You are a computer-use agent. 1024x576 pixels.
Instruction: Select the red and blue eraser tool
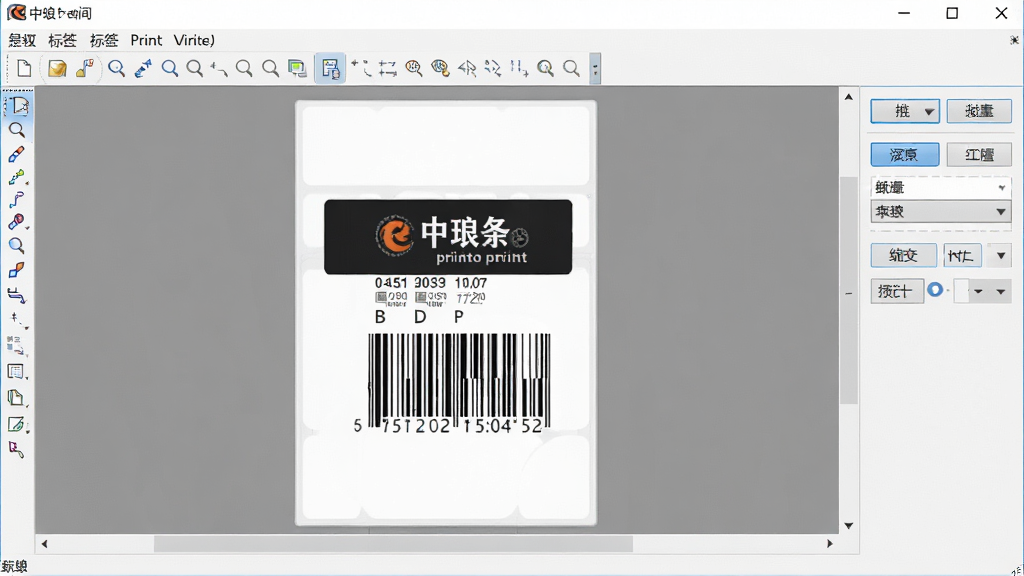(16, 154)
